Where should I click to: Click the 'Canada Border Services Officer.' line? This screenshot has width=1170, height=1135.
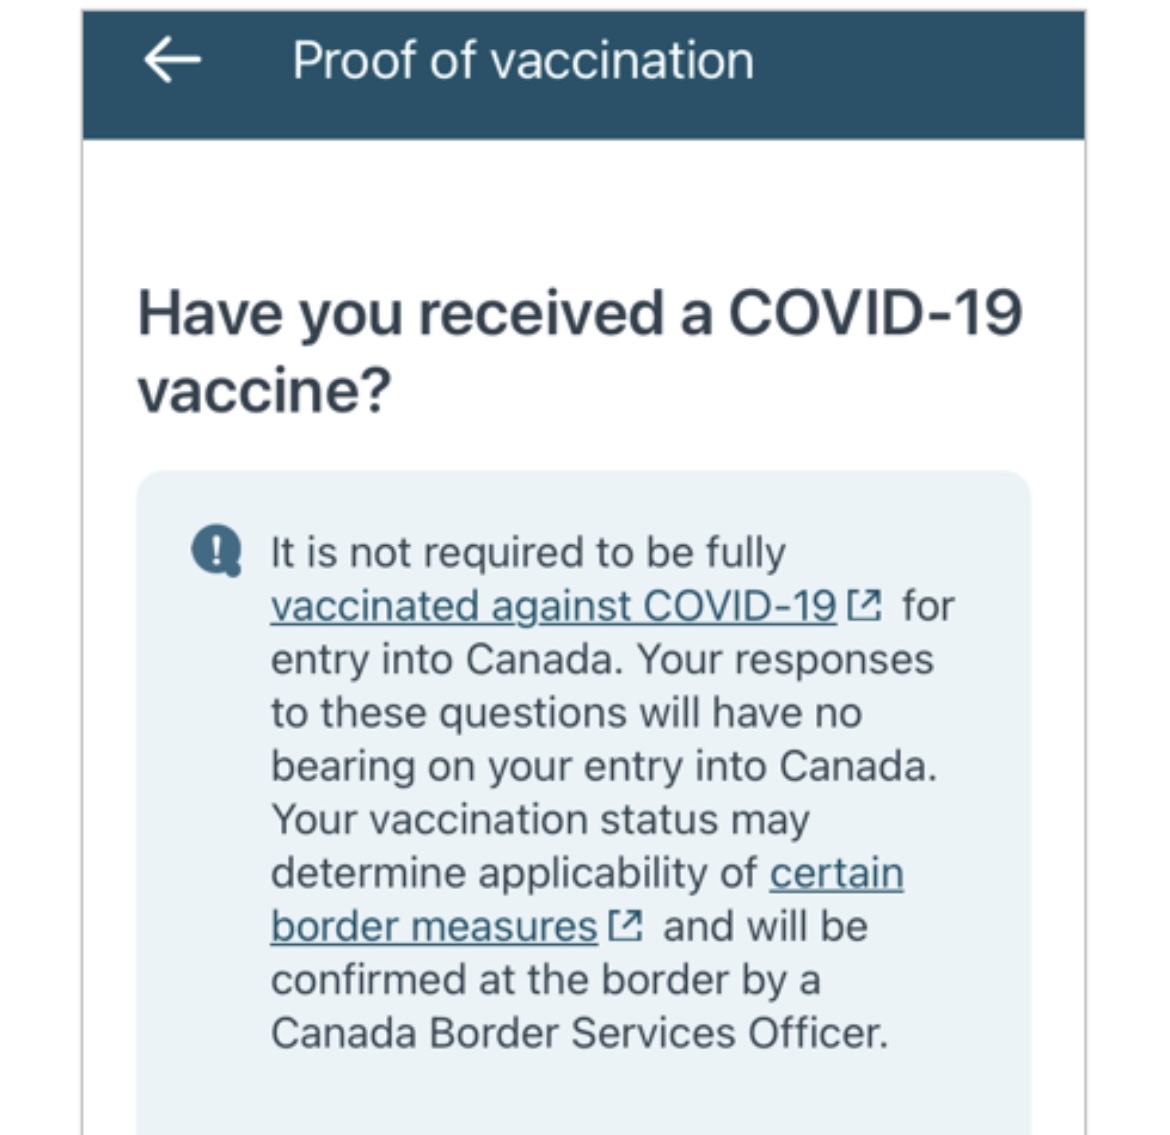580,1034
